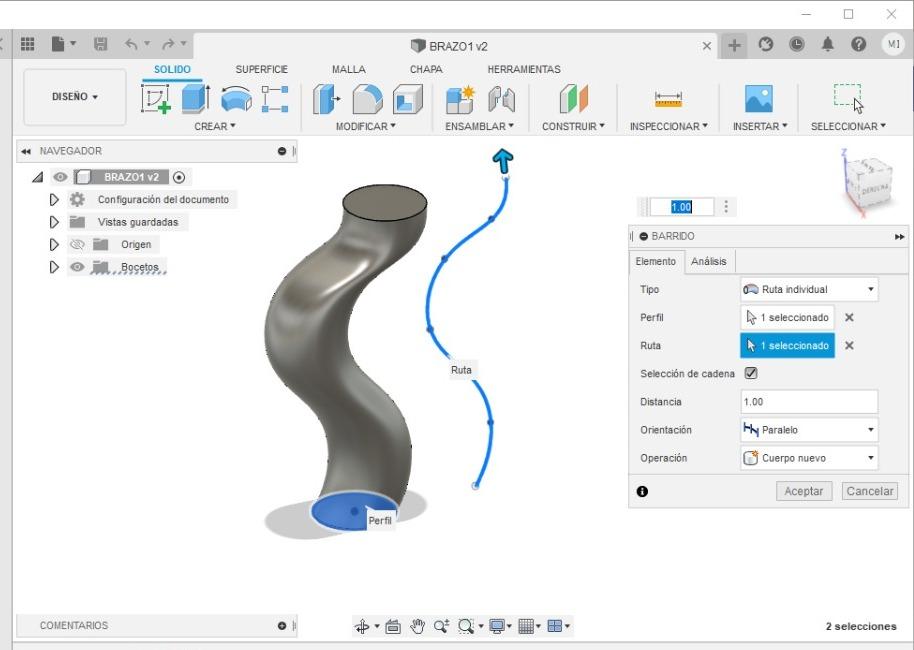Select the Measure tool
Screen dimensions: 914x650
pyautogui.click(x=668, y=99)
